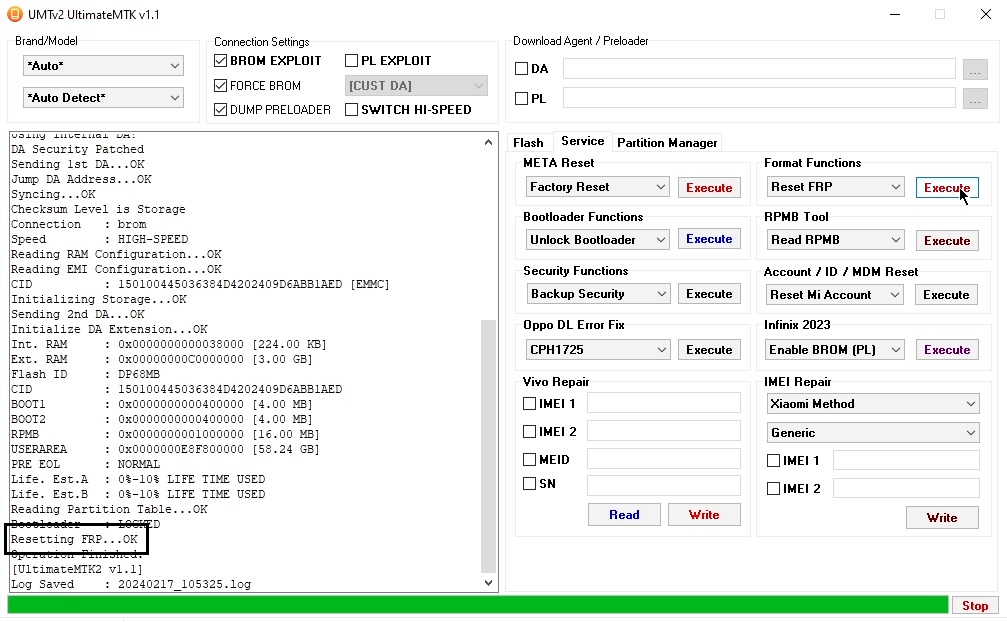Click 'Resetting FRP...OK' log line
The image size is (1007, 622).
(x=74, y=539)
